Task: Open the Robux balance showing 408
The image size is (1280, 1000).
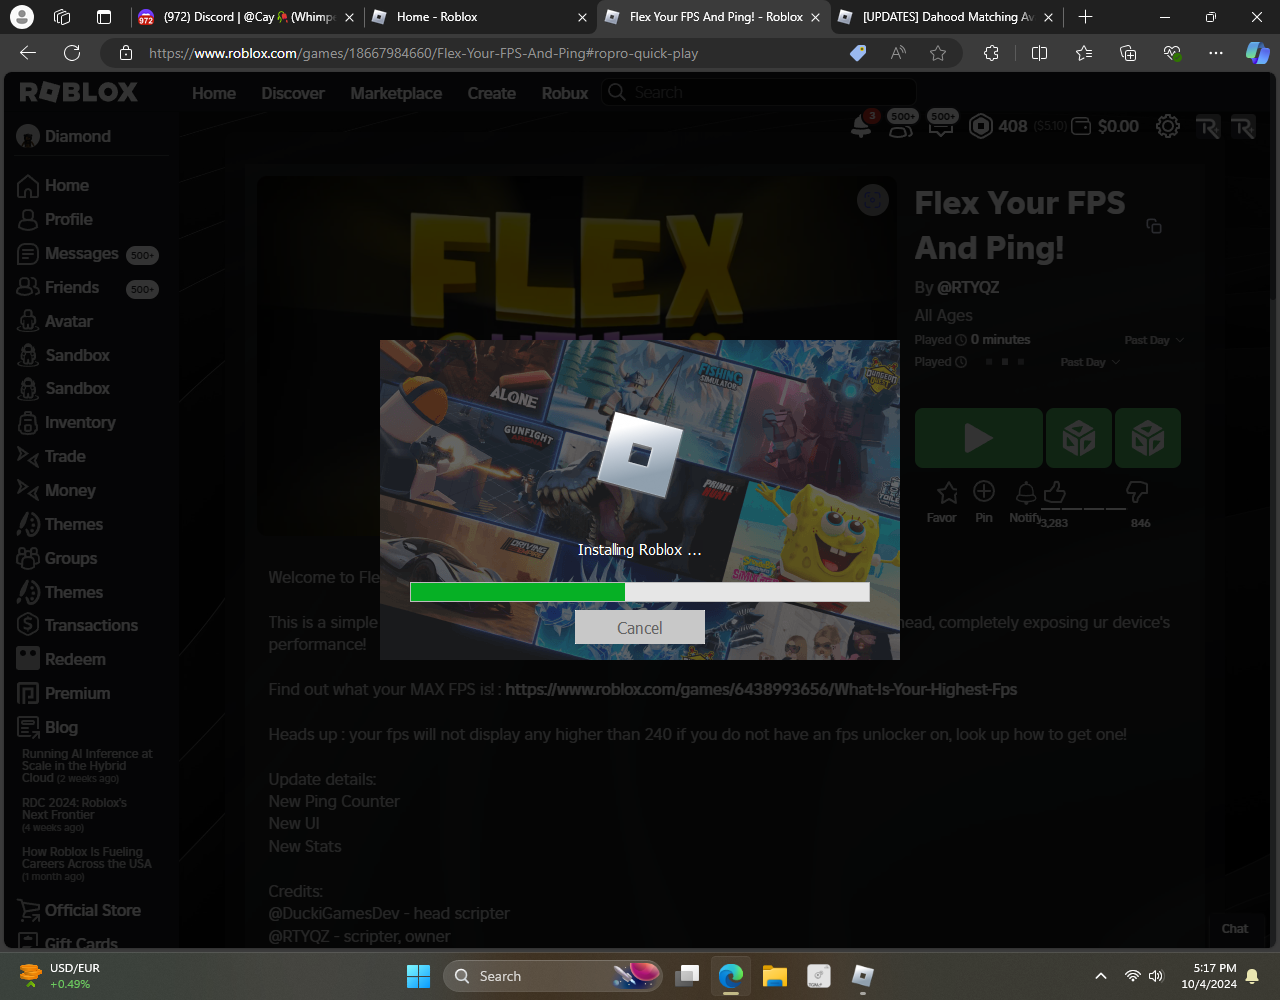Action: pos(998,126)
